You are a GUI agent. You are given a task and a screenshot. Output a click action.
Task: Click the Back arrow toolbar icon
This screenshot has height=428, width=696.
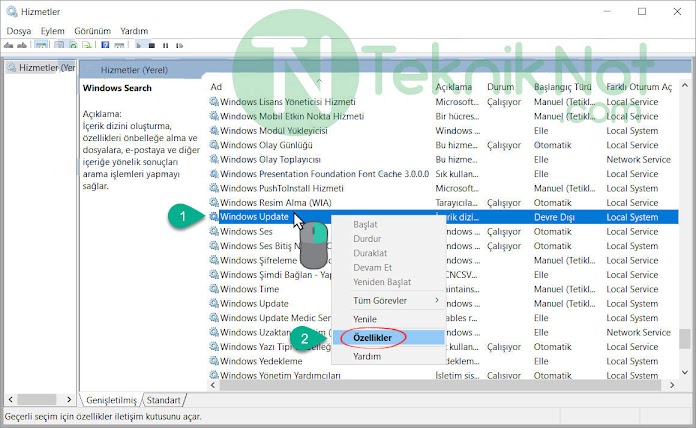click(x=8, y=45)
